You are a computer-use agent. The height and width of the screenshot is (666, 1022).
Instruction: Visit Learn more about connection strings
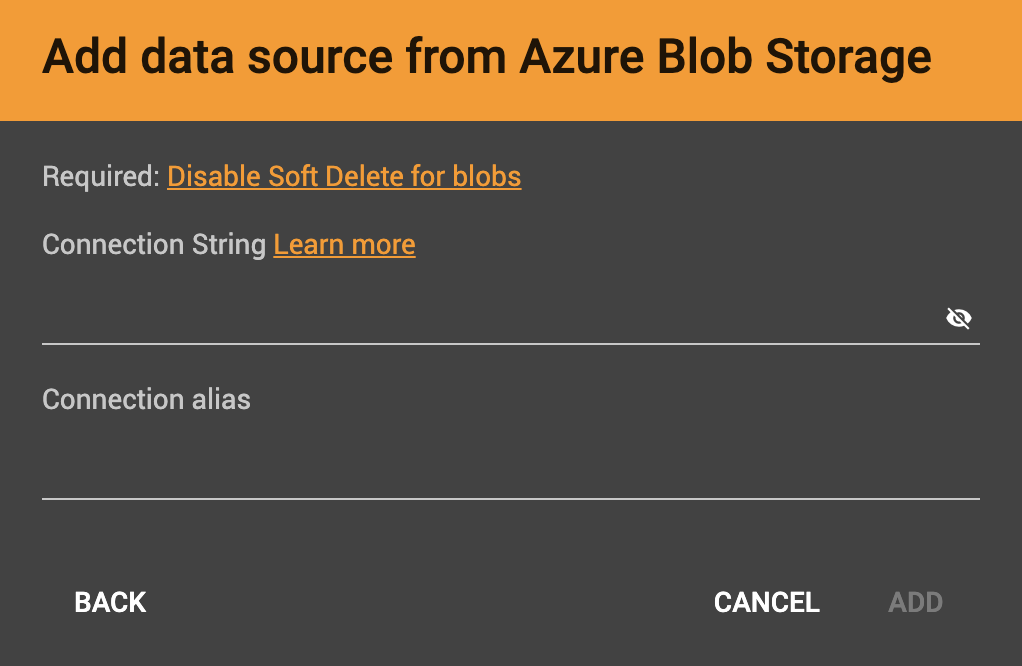click(344, 244)
